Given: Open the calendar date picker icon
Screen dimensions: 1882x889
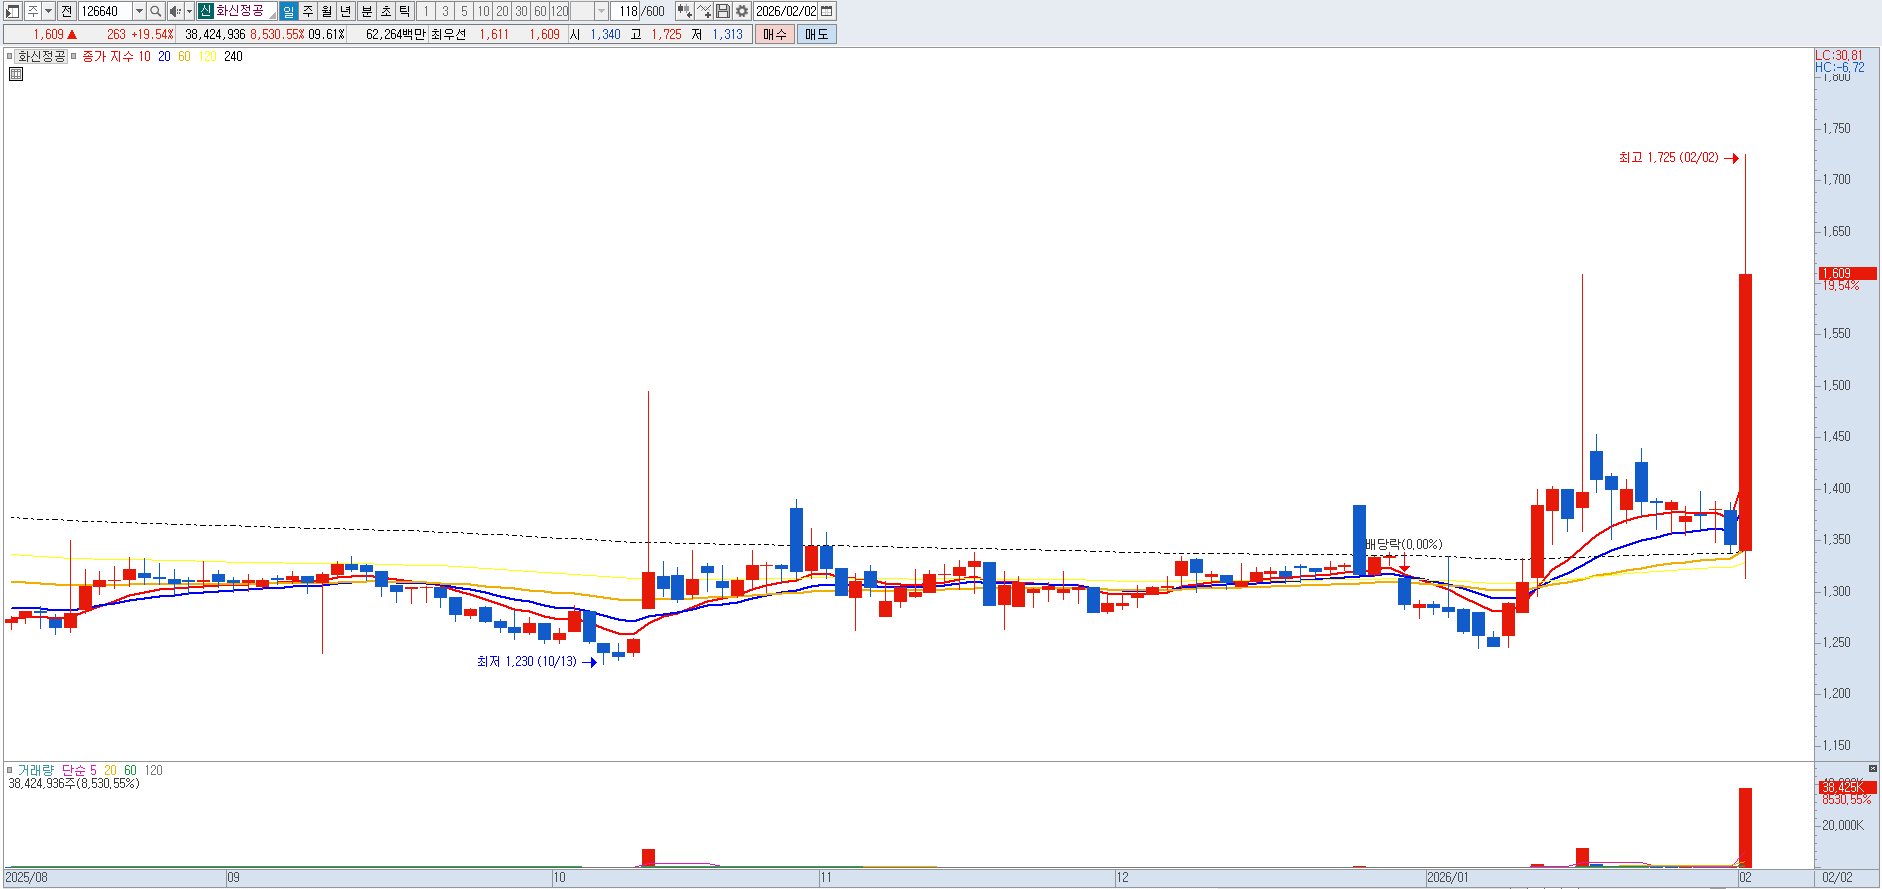Looking at the screenshot, I should coord(827,11).
